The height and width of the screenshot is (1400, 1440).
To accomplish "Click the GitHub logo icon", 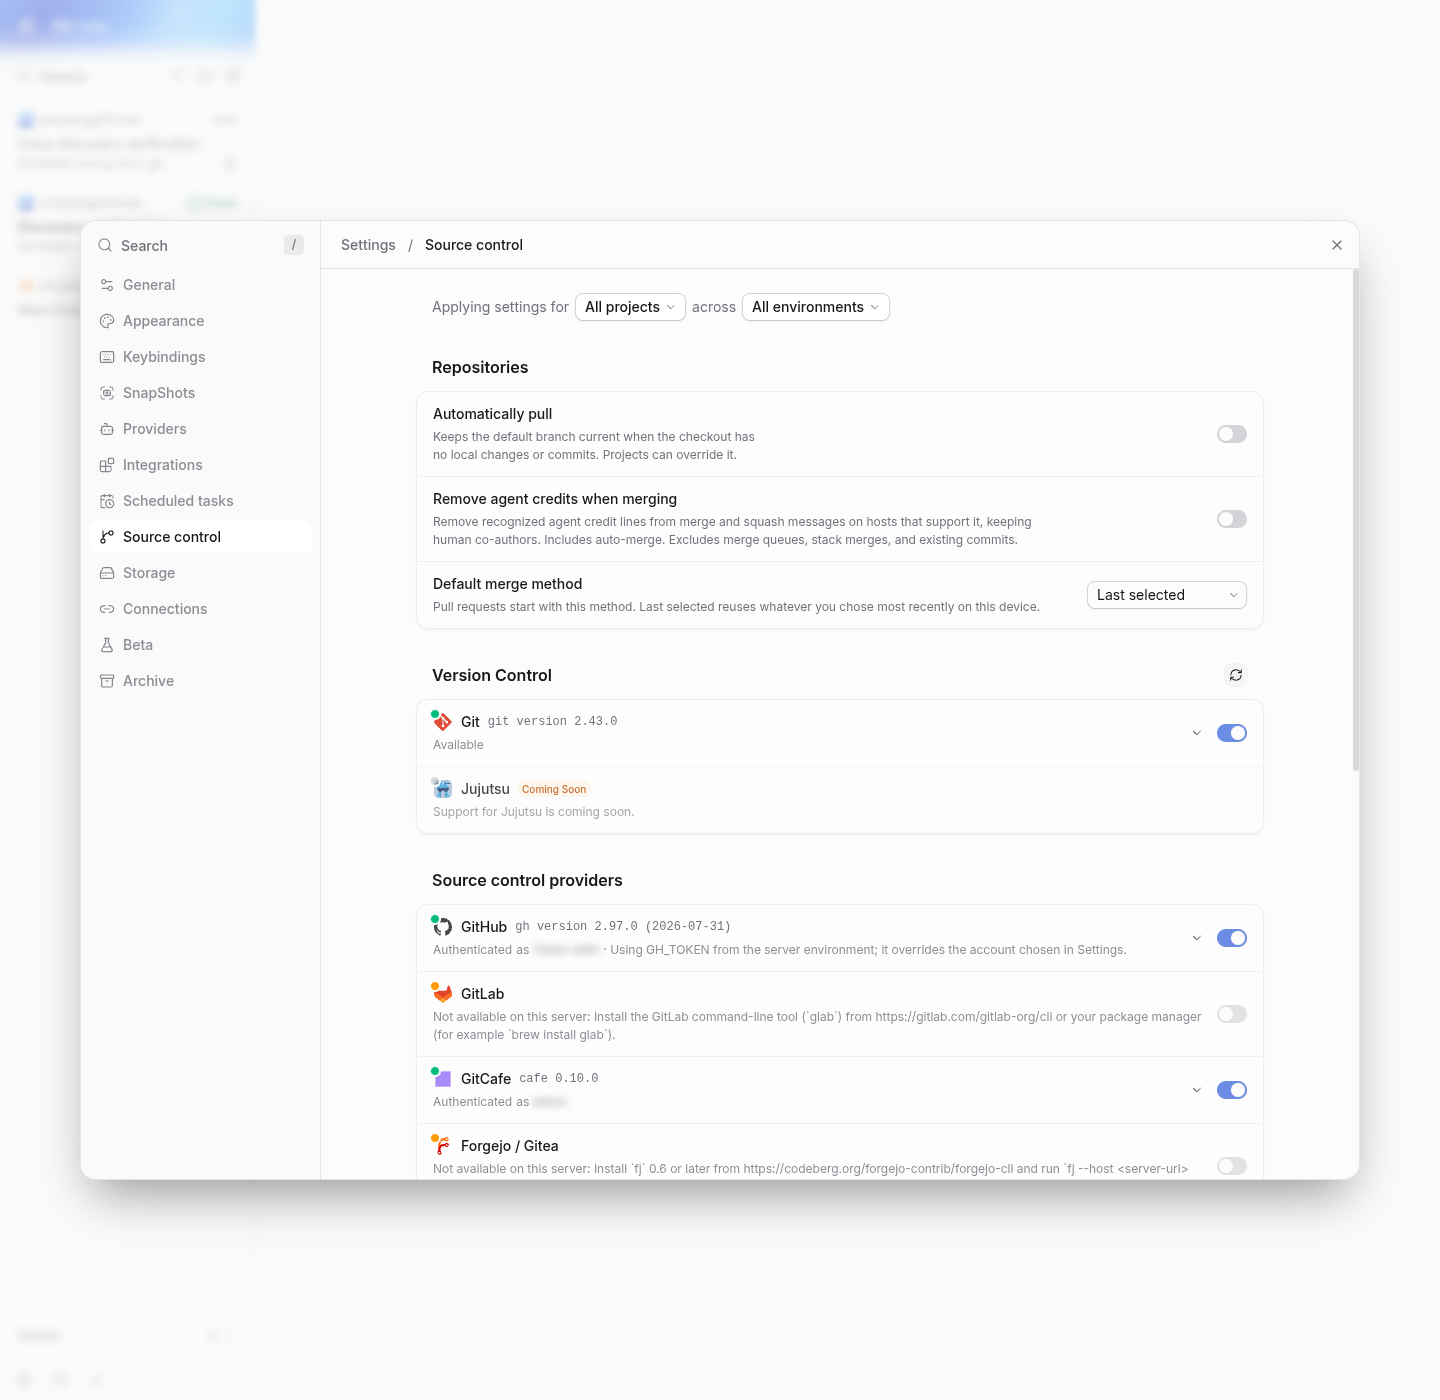I will pyautogui.click(x=443, y=927).
